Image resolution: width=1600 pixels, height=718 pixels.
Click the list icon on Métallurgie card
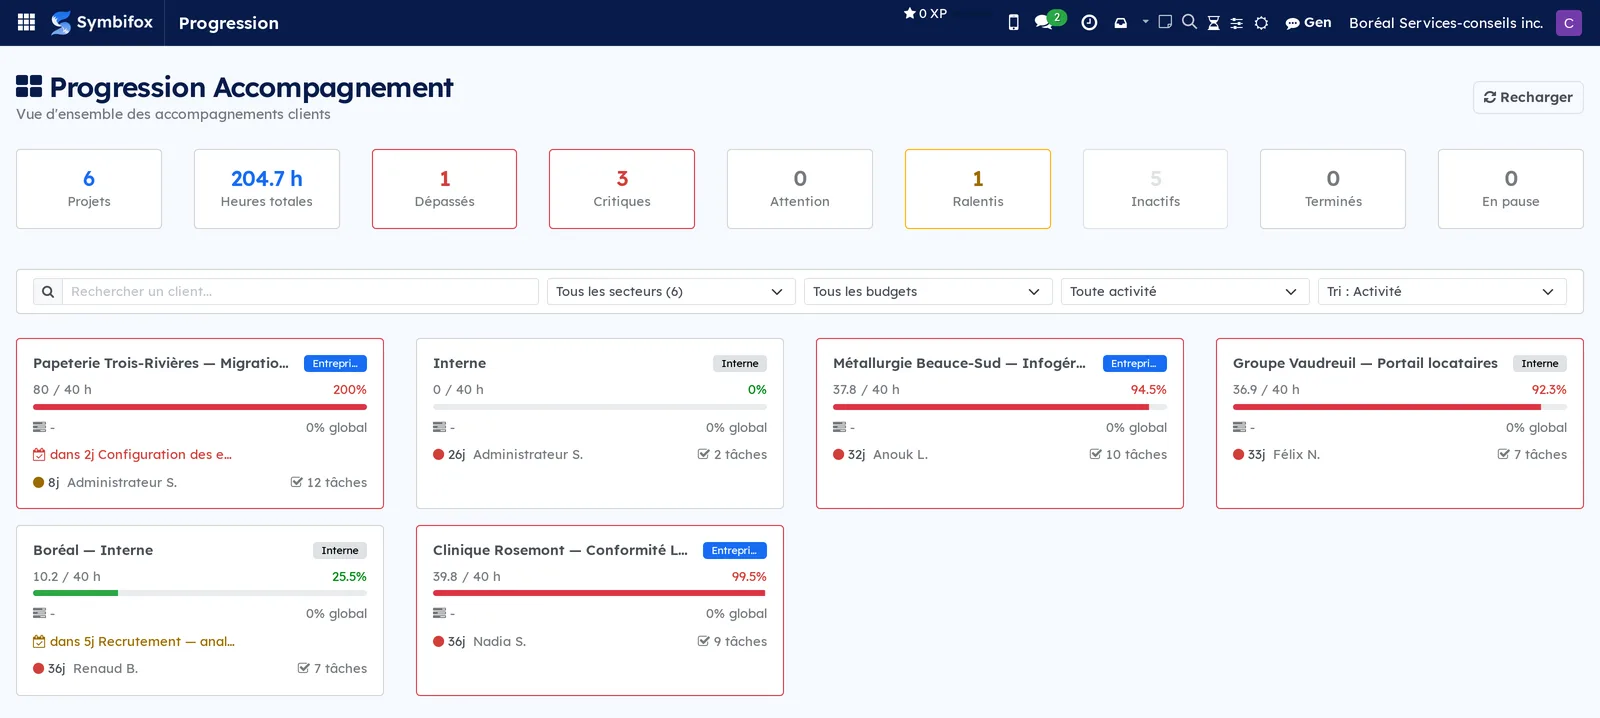point(839,427)
